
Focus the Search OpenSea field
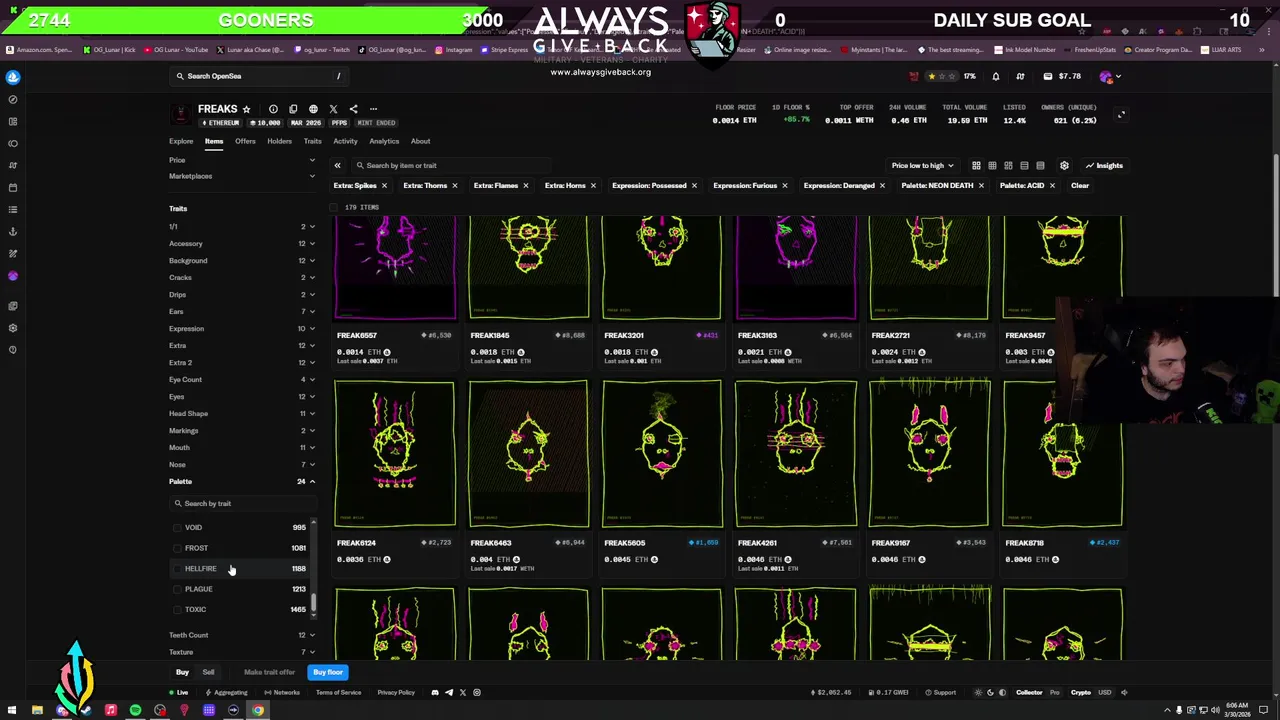[260, 76]
